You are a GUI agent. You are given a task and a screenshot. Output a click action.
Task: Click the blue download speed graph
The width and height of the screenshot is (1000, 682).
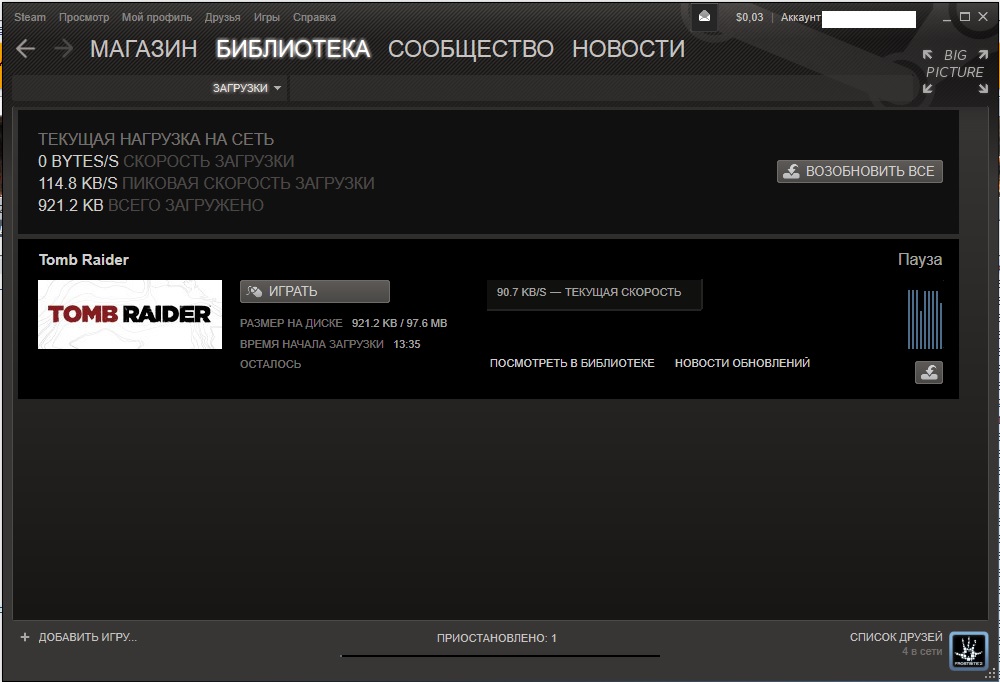pos(925,319)
